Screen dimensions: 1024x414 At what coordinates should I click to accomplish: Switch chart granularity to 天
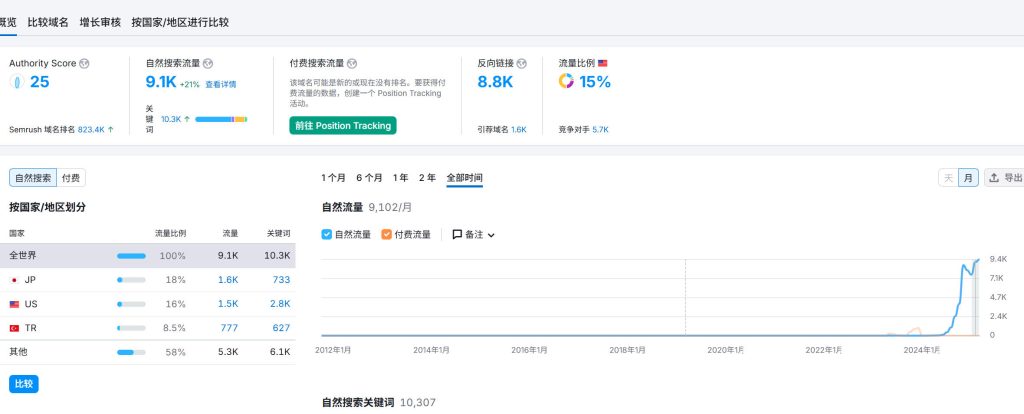[948, 178]
